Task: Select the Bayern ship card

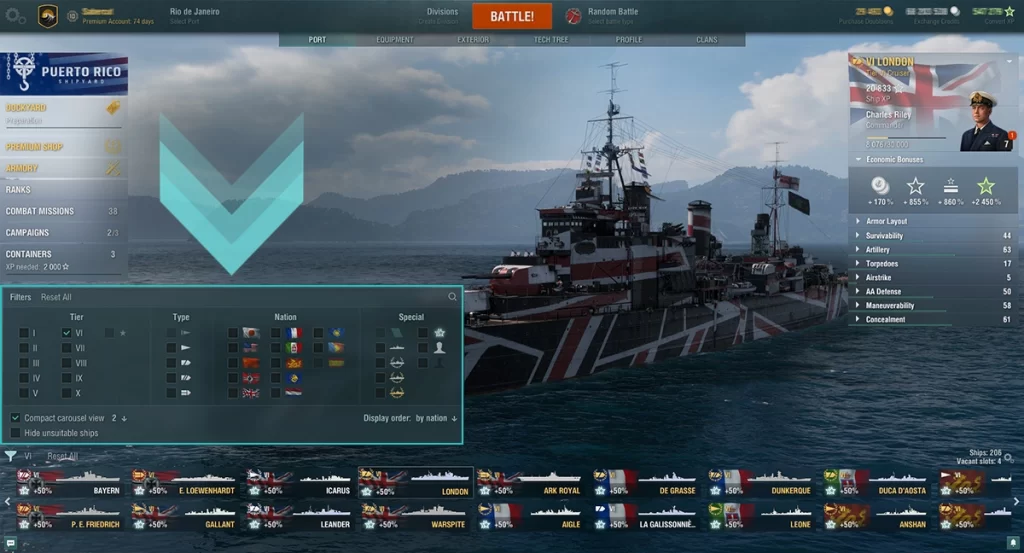Action: click(70, 483)
